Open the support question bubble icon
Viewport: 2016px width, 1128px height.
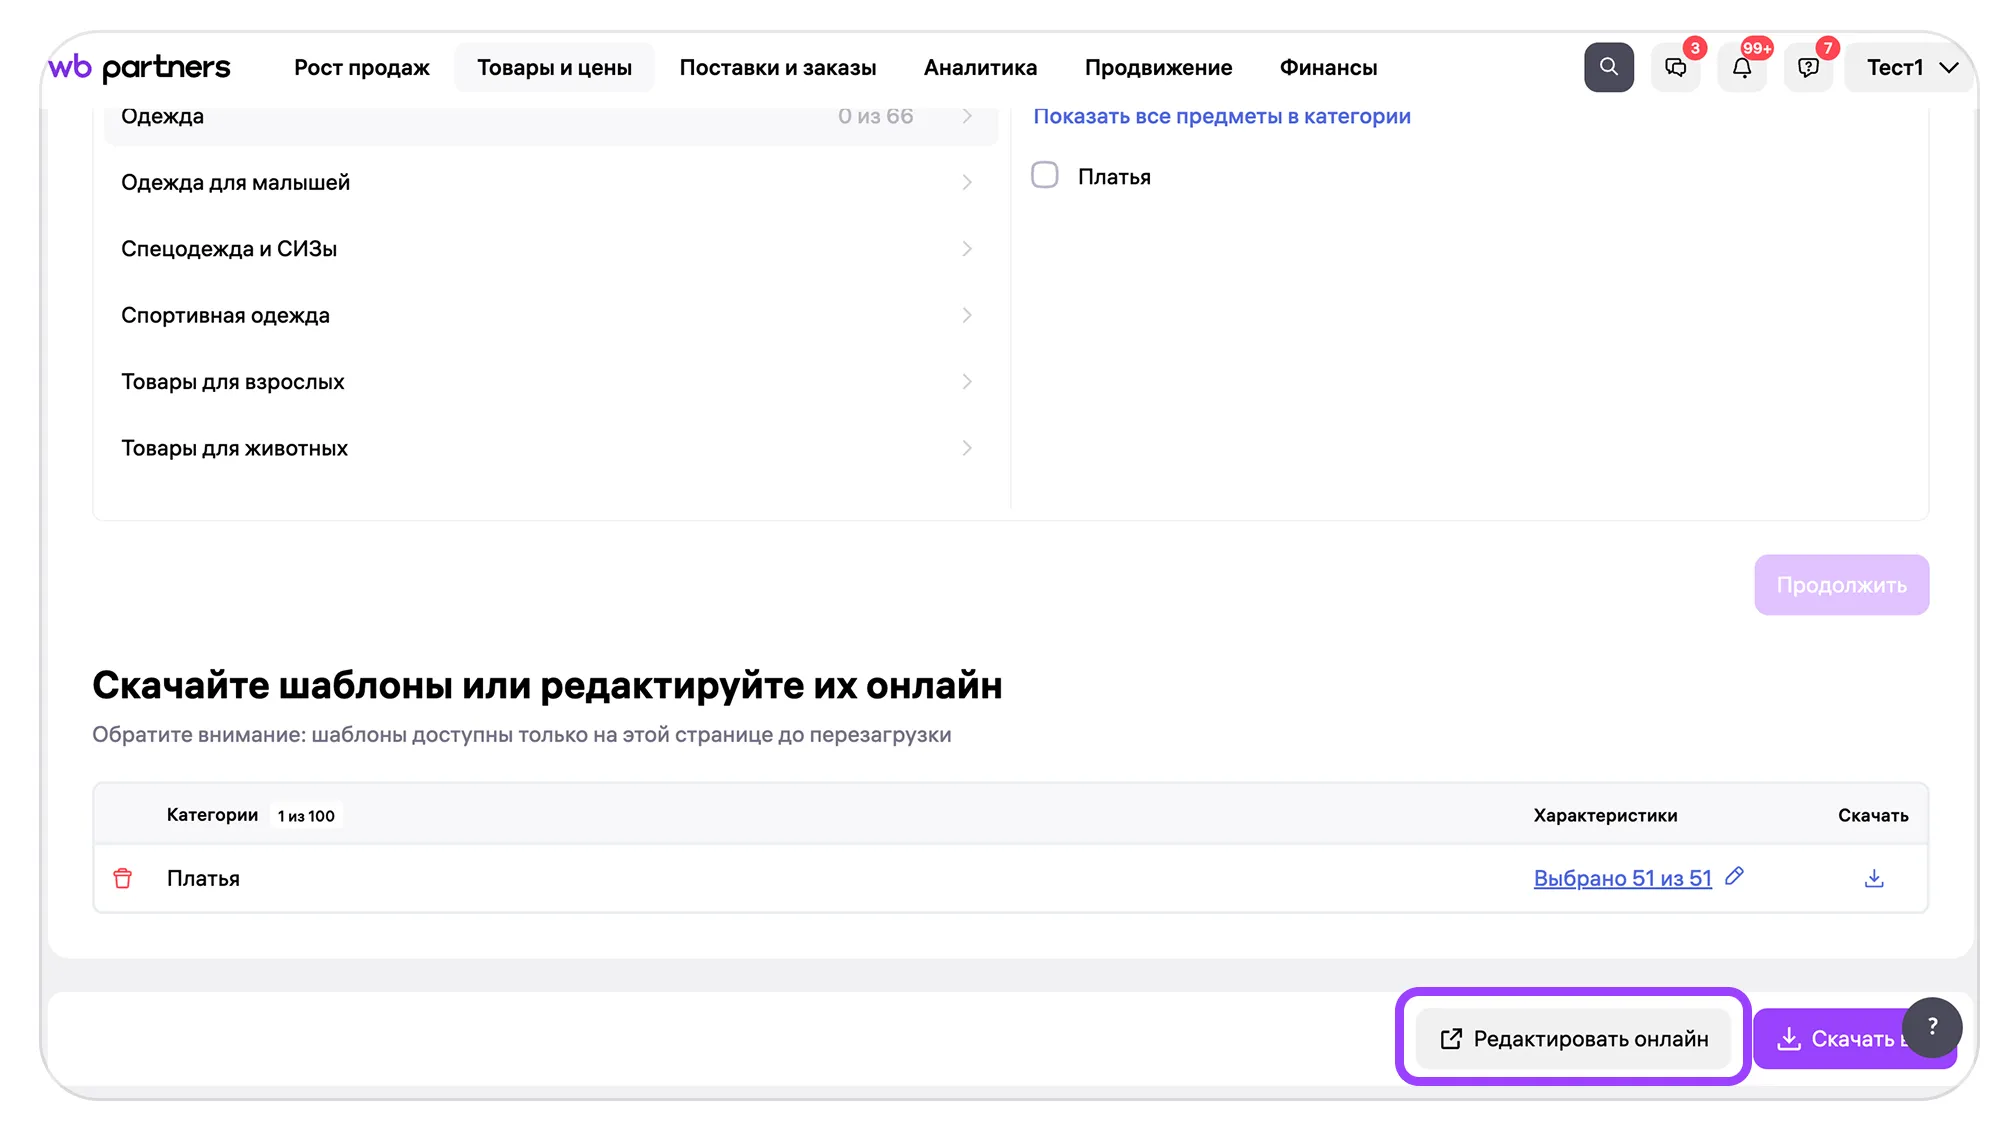click(1808, 67)
